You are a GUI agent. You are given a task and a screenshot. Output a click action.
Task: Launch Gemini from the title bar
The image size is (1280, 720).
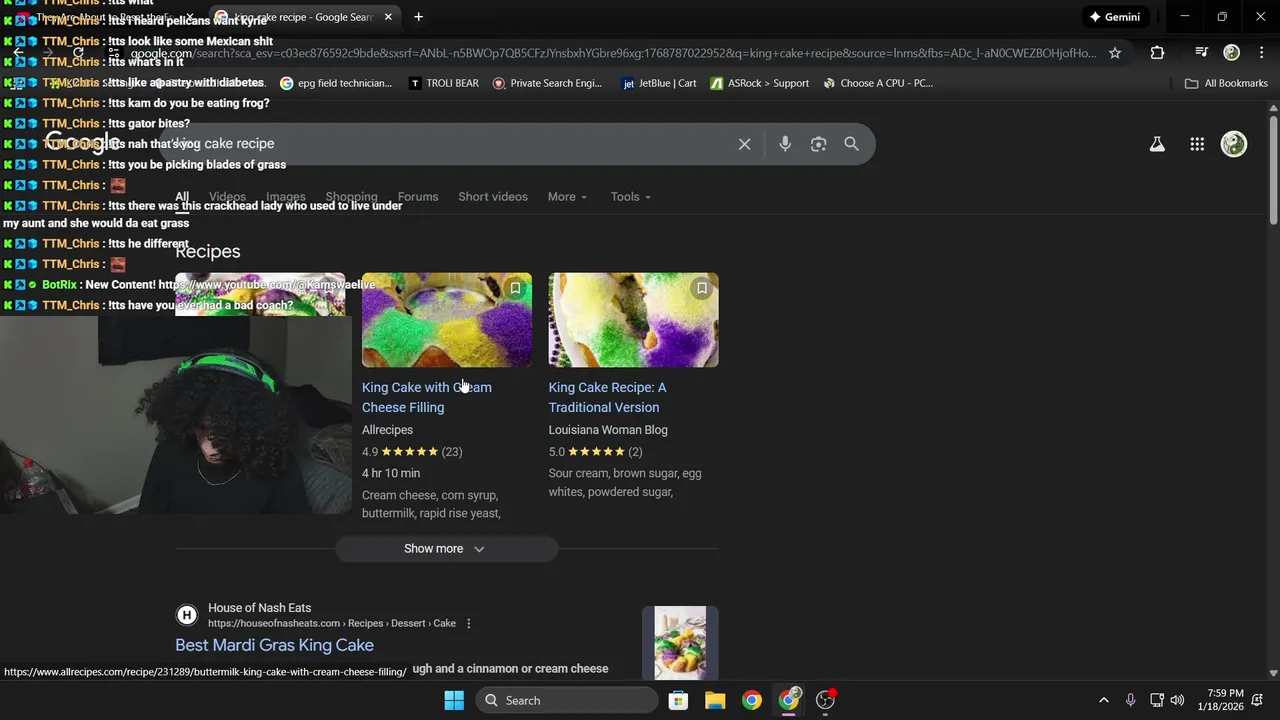[x=1115, y=17]
